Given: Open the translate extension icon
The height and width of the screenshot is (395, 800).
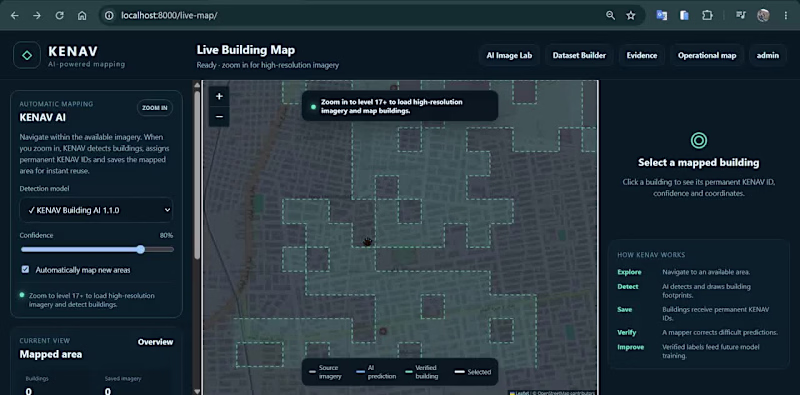Looking at the screenshot, I should [662, 15].
